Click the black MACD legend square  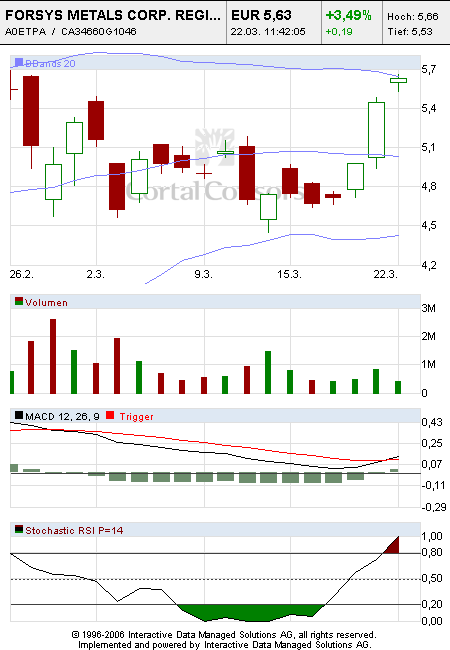(19, 415)
